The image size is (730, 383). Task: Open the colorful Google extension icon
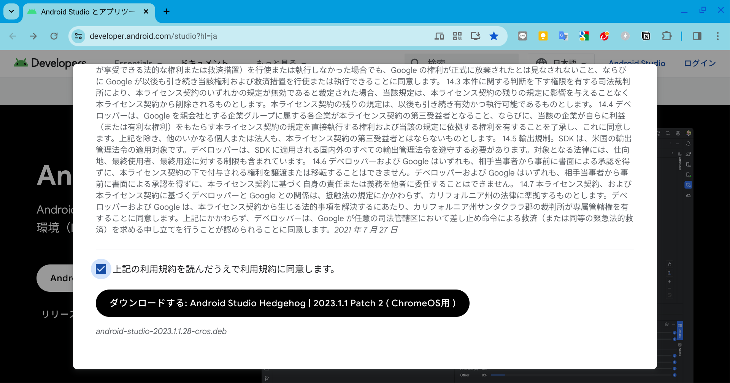584,36
